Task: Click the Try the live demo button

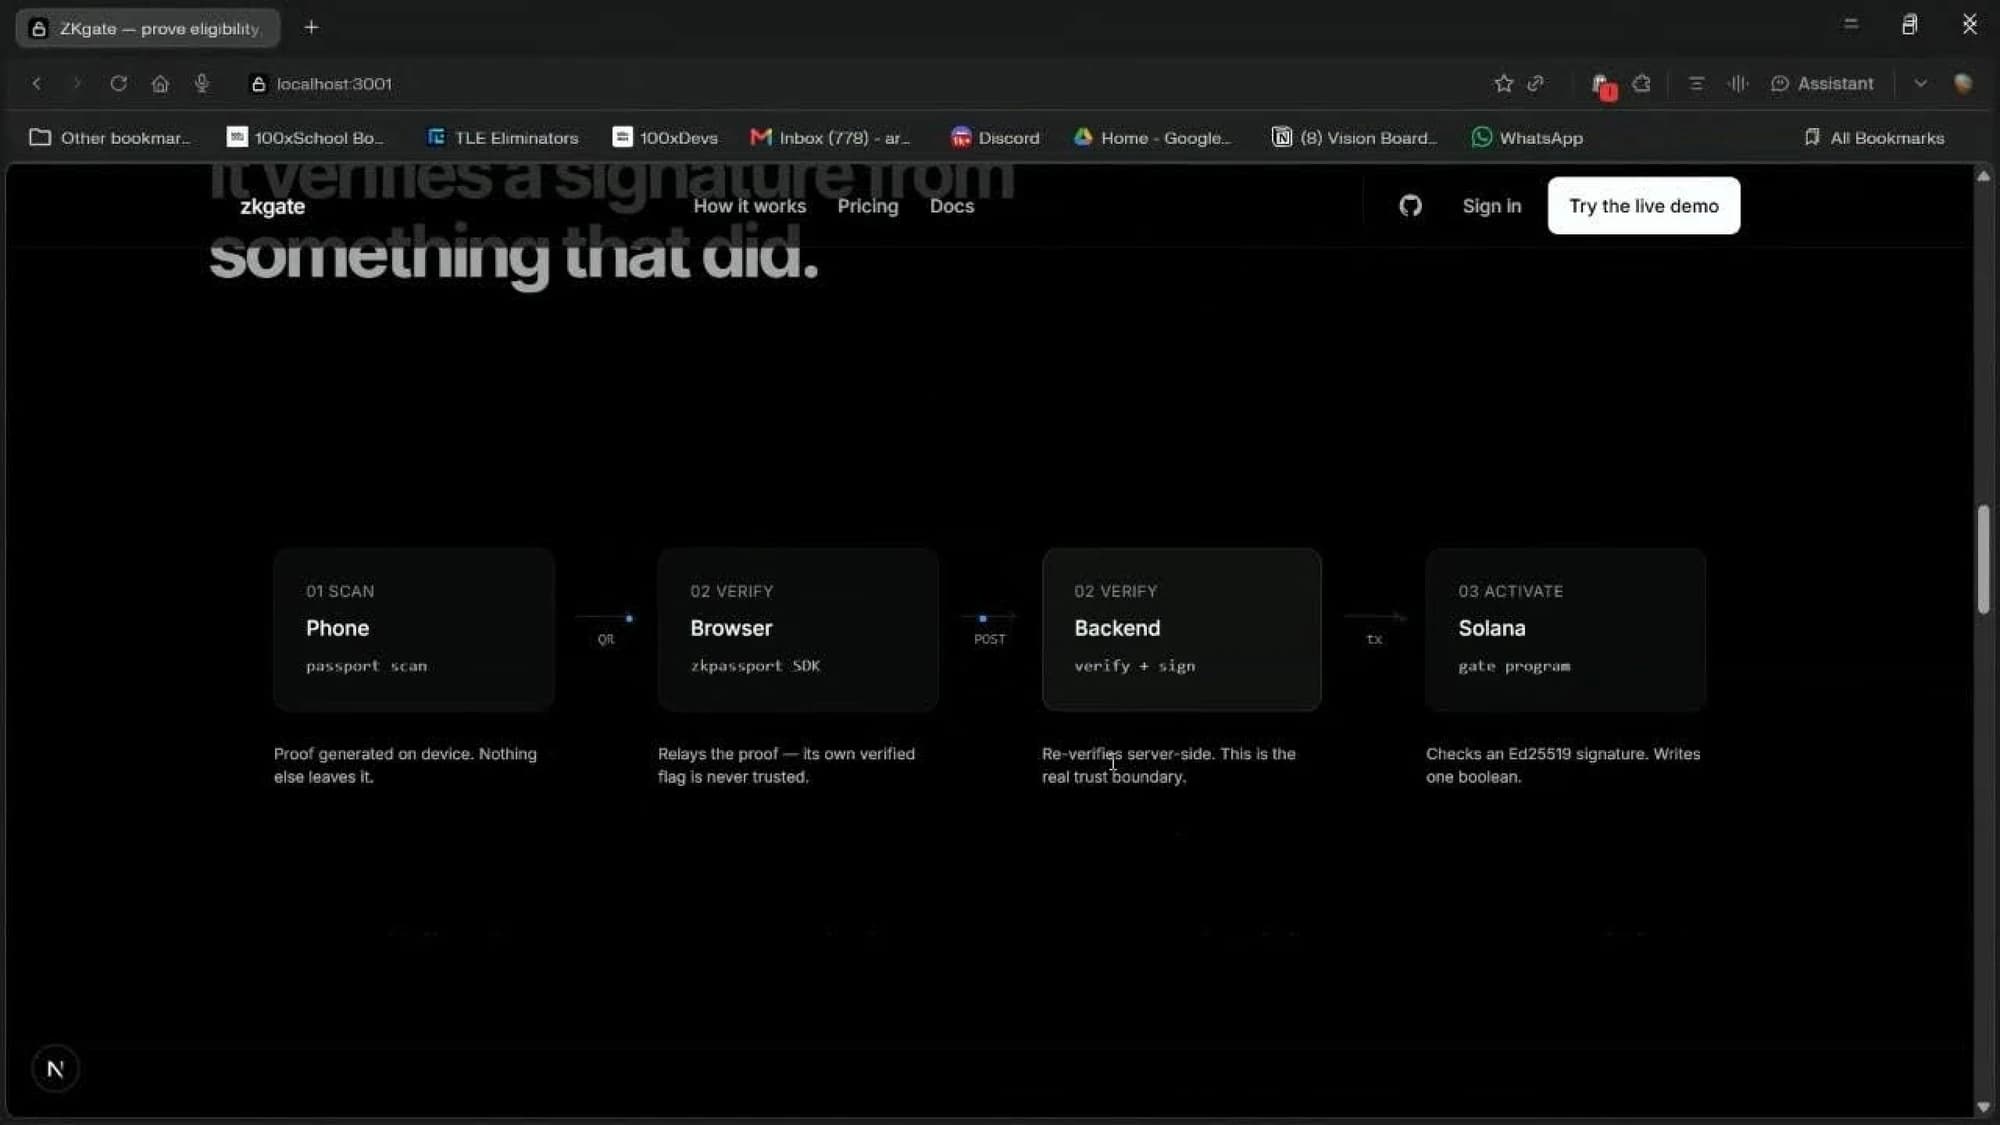Action: pyautogui.click(x=1644, y=206)
